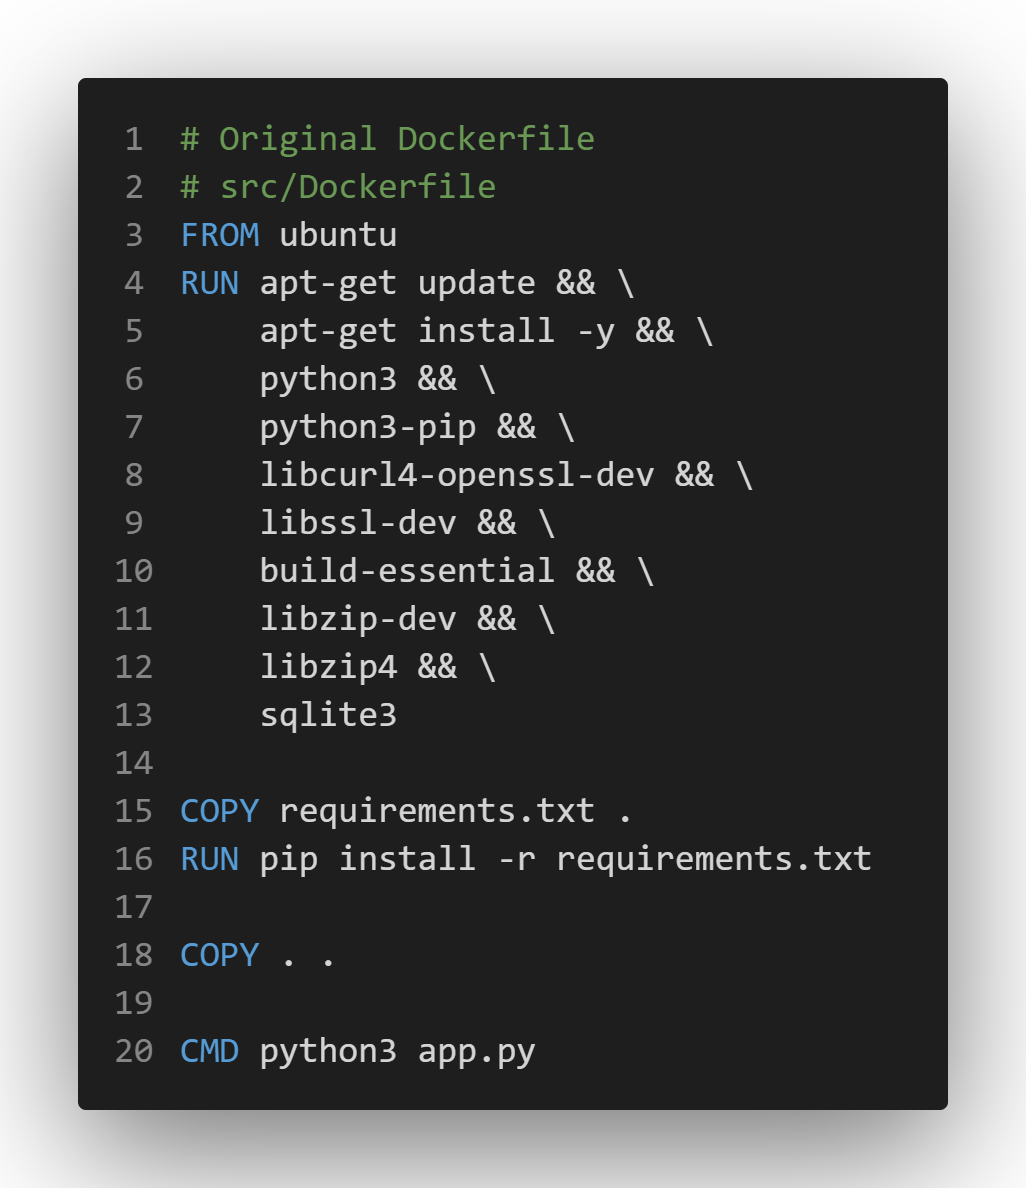Click the FROM keyword on line 3
Viewport: 1026px width, 1188px height.
[x=219, y=235]
